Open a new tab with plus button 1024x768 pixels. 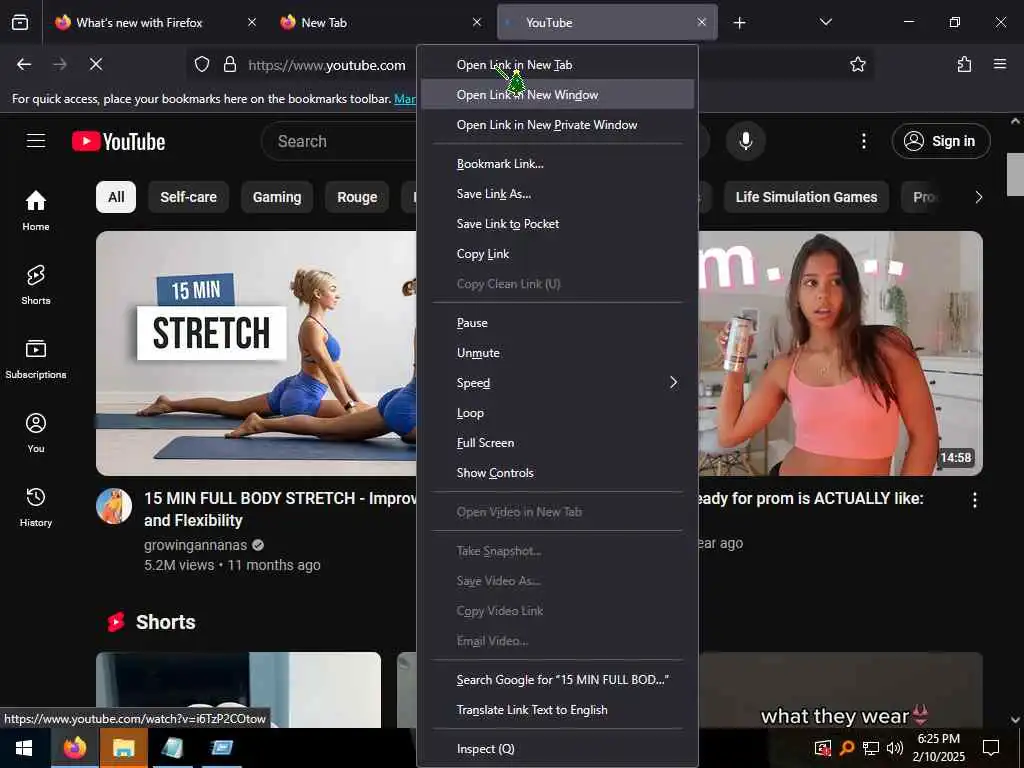pos(739,23)
